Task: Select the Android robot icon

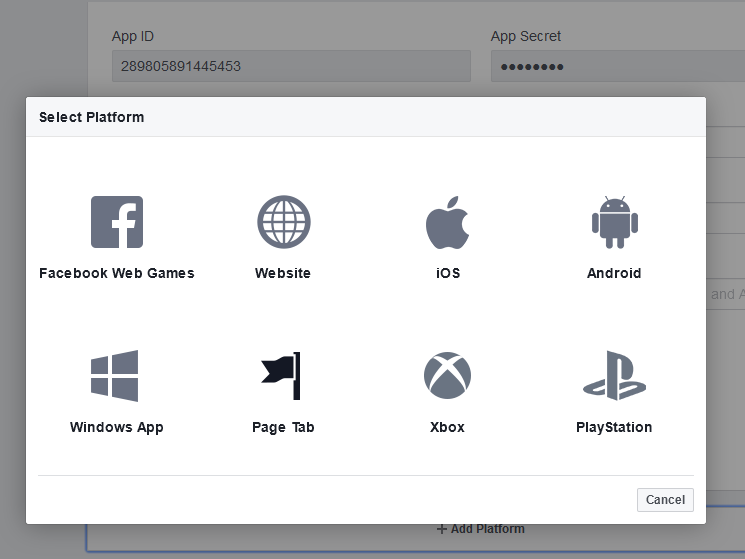Action: pos(614,222)
